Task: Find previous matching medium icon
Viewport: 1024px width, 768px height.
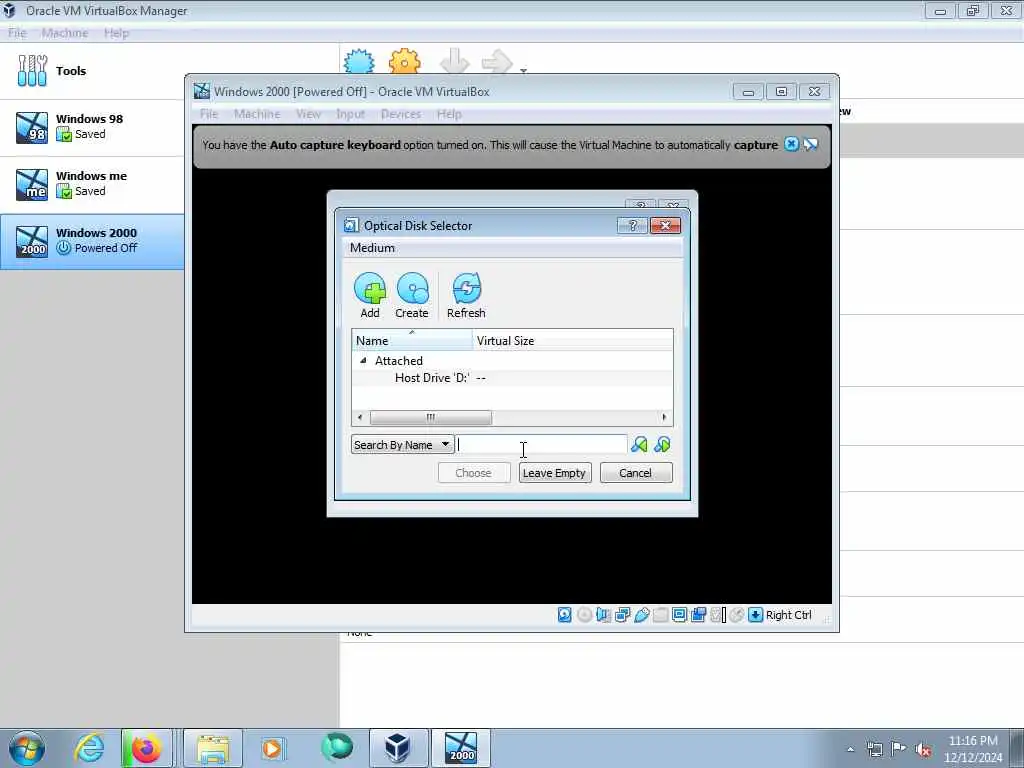Action: pyautogui.click(x=639, y=445)
